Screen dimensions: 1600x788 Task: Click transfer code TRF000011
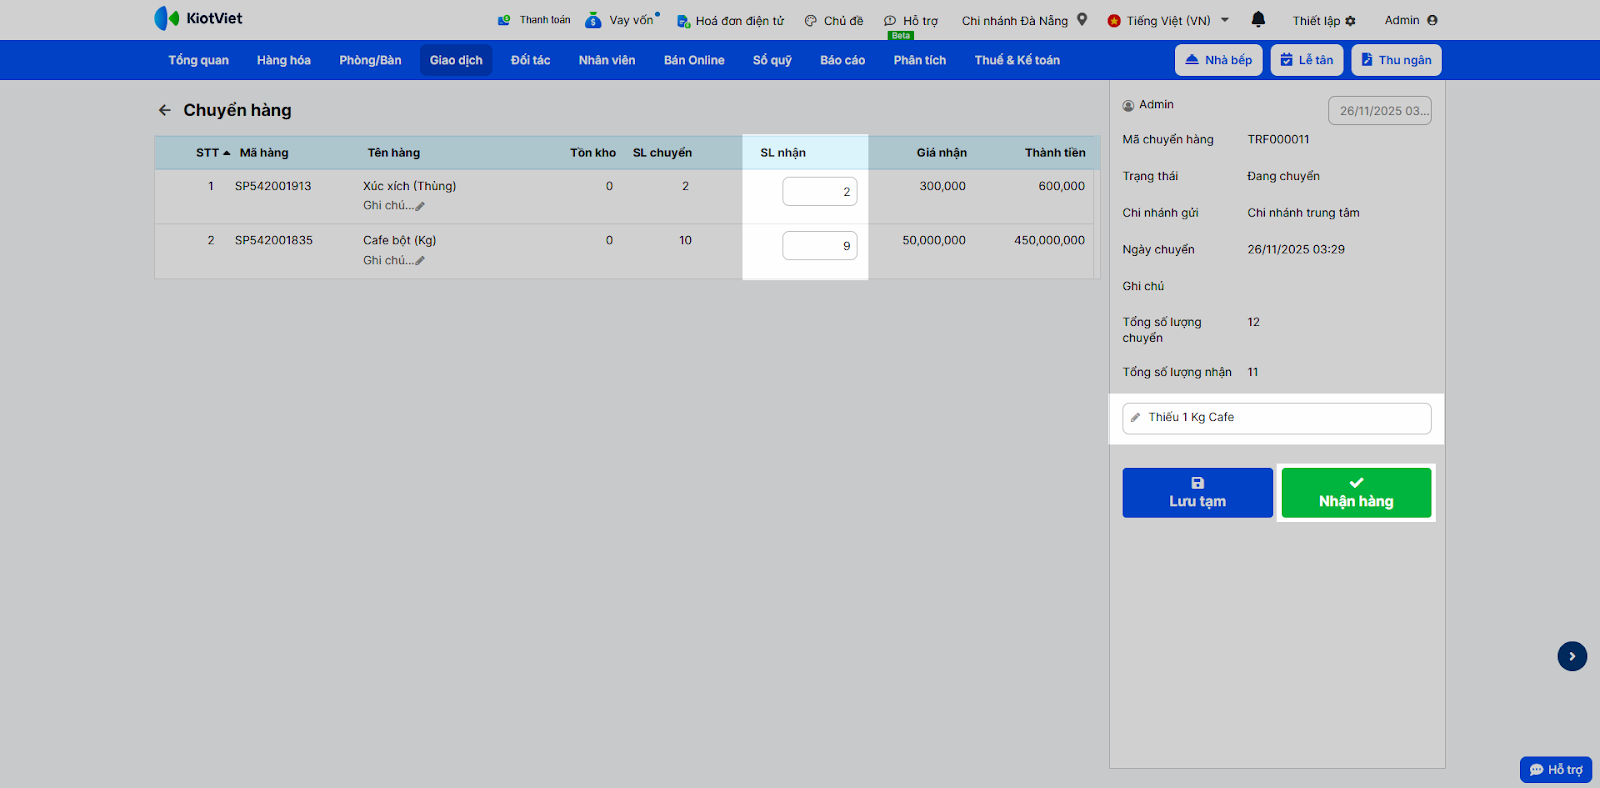(x=1278, y=140)
